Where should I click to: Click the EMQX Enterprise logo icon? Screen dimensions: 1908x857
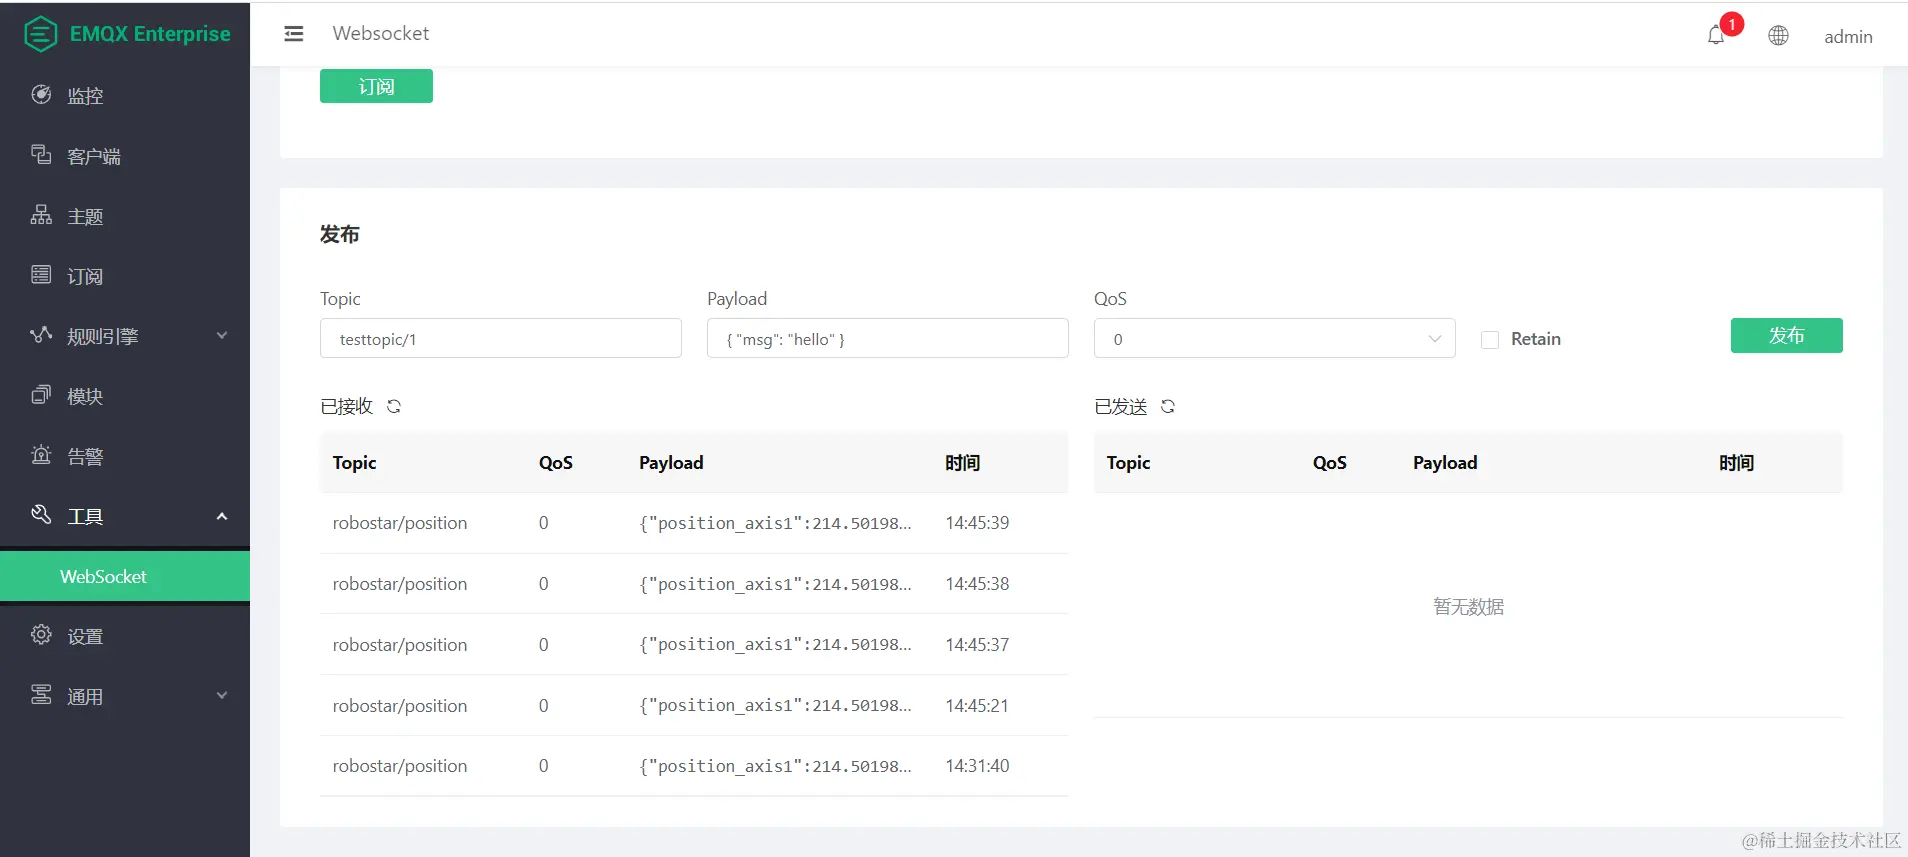pyautogui.click(x=41, y=34)
